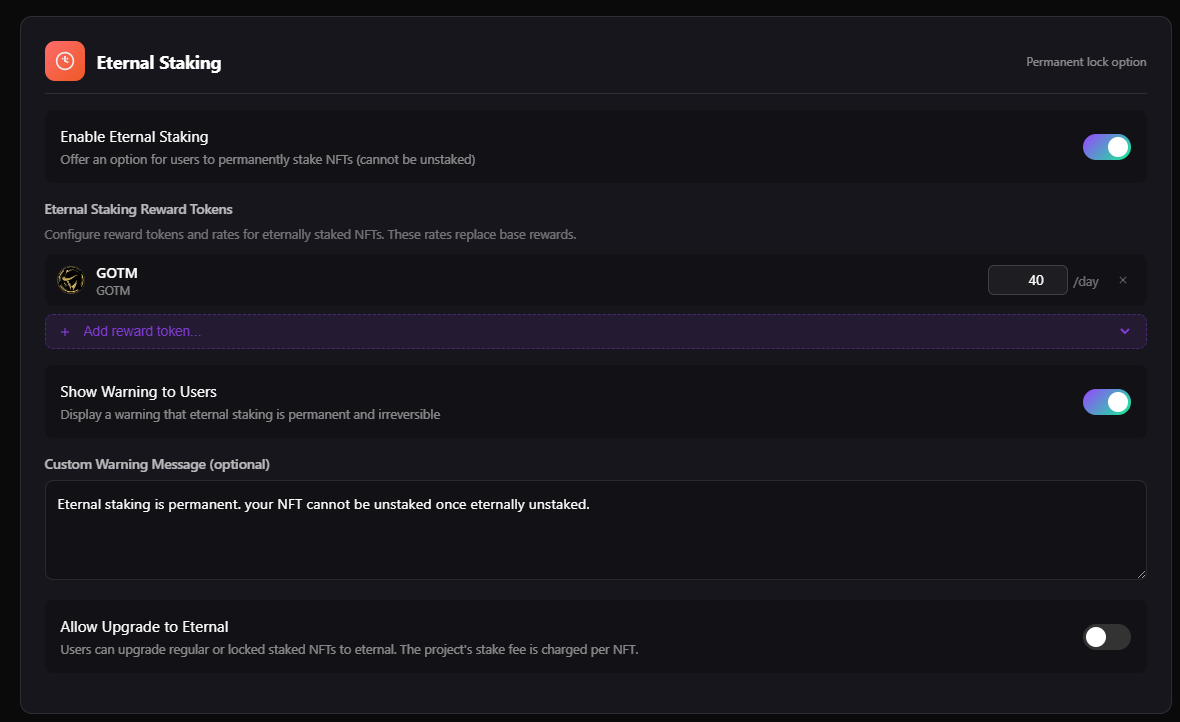Turn off Show Warning to Users
Image resolution: width=1180 pixels, height=722 pixels.
coord(1106,402)
